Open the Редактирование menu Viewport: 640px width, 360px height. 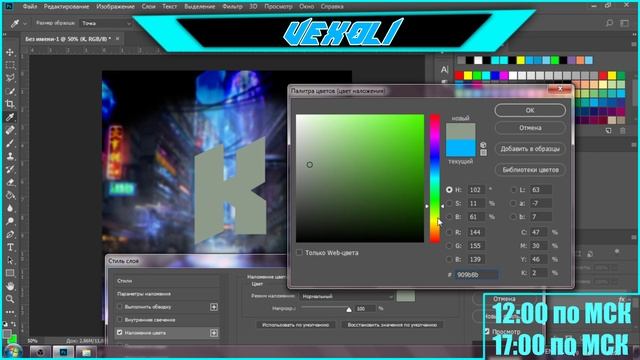click(x=66, y=7)
